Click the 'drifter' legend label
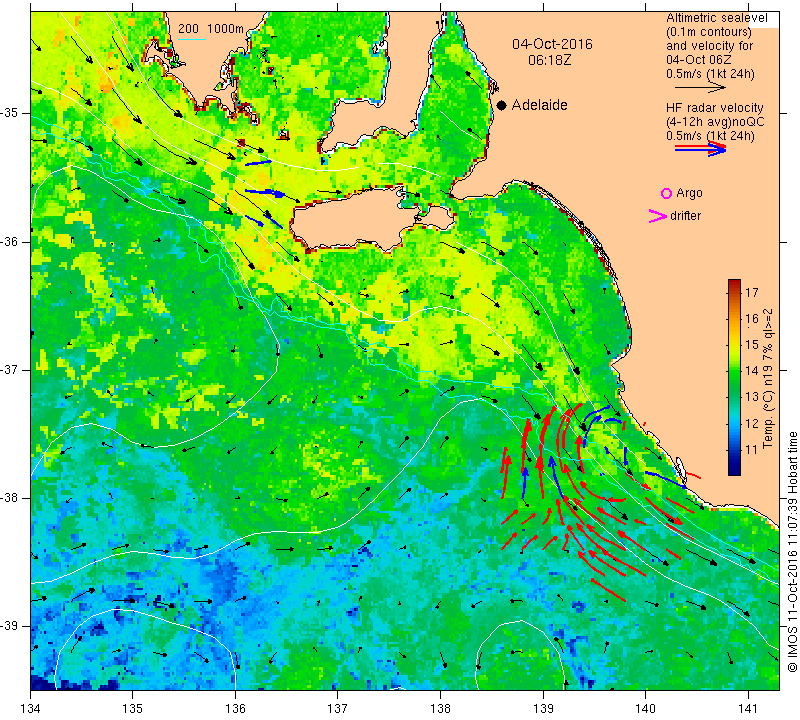Screen dimensions: 800x720 [x=685, y=216]
